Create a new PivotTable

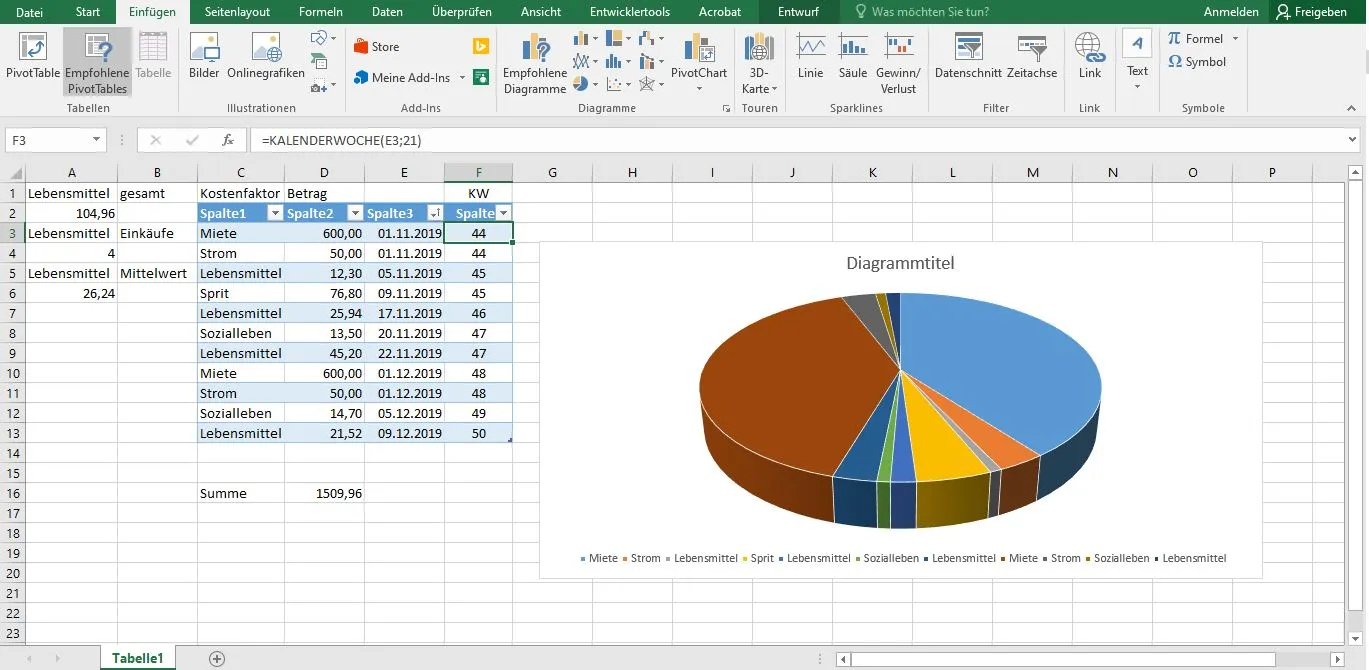tap(33, 58)
